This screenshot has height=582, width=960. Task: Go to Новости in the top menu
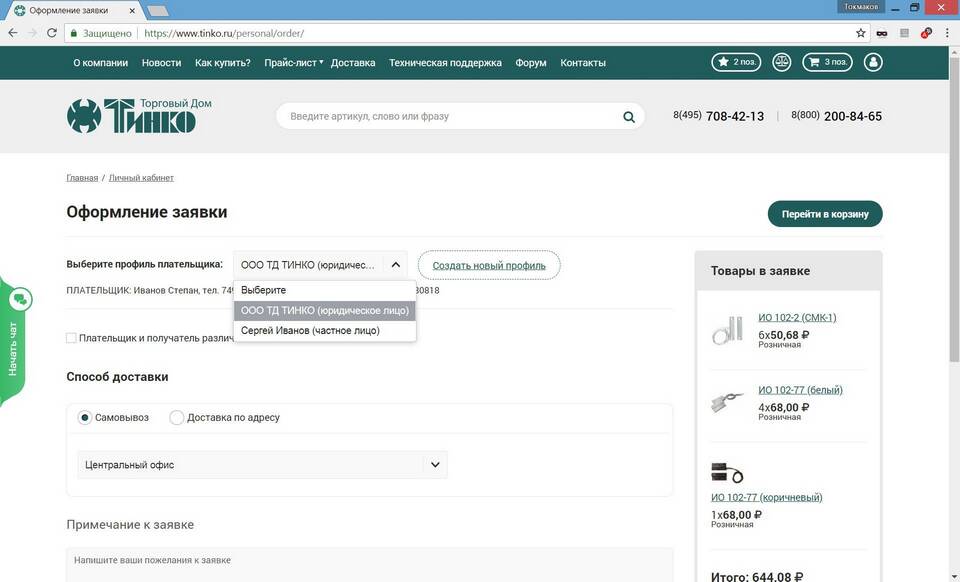tap(161, 62)
